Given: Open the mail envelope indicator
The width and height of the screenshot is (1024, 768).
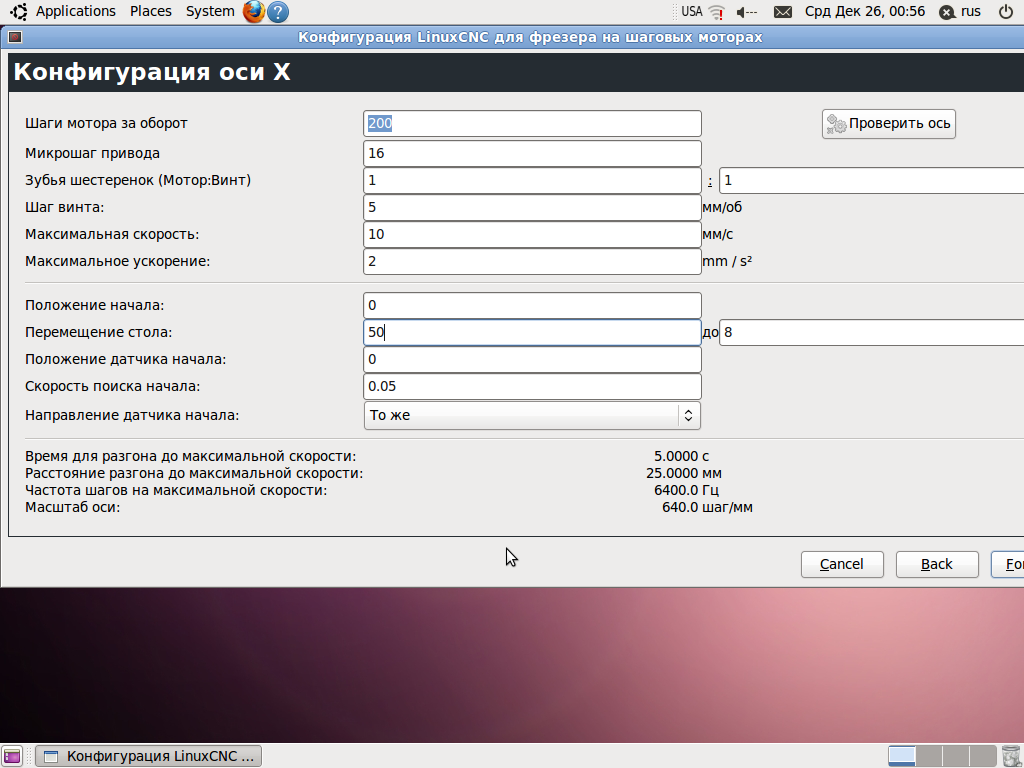Looking at the screenshot, I should [782, 12].
